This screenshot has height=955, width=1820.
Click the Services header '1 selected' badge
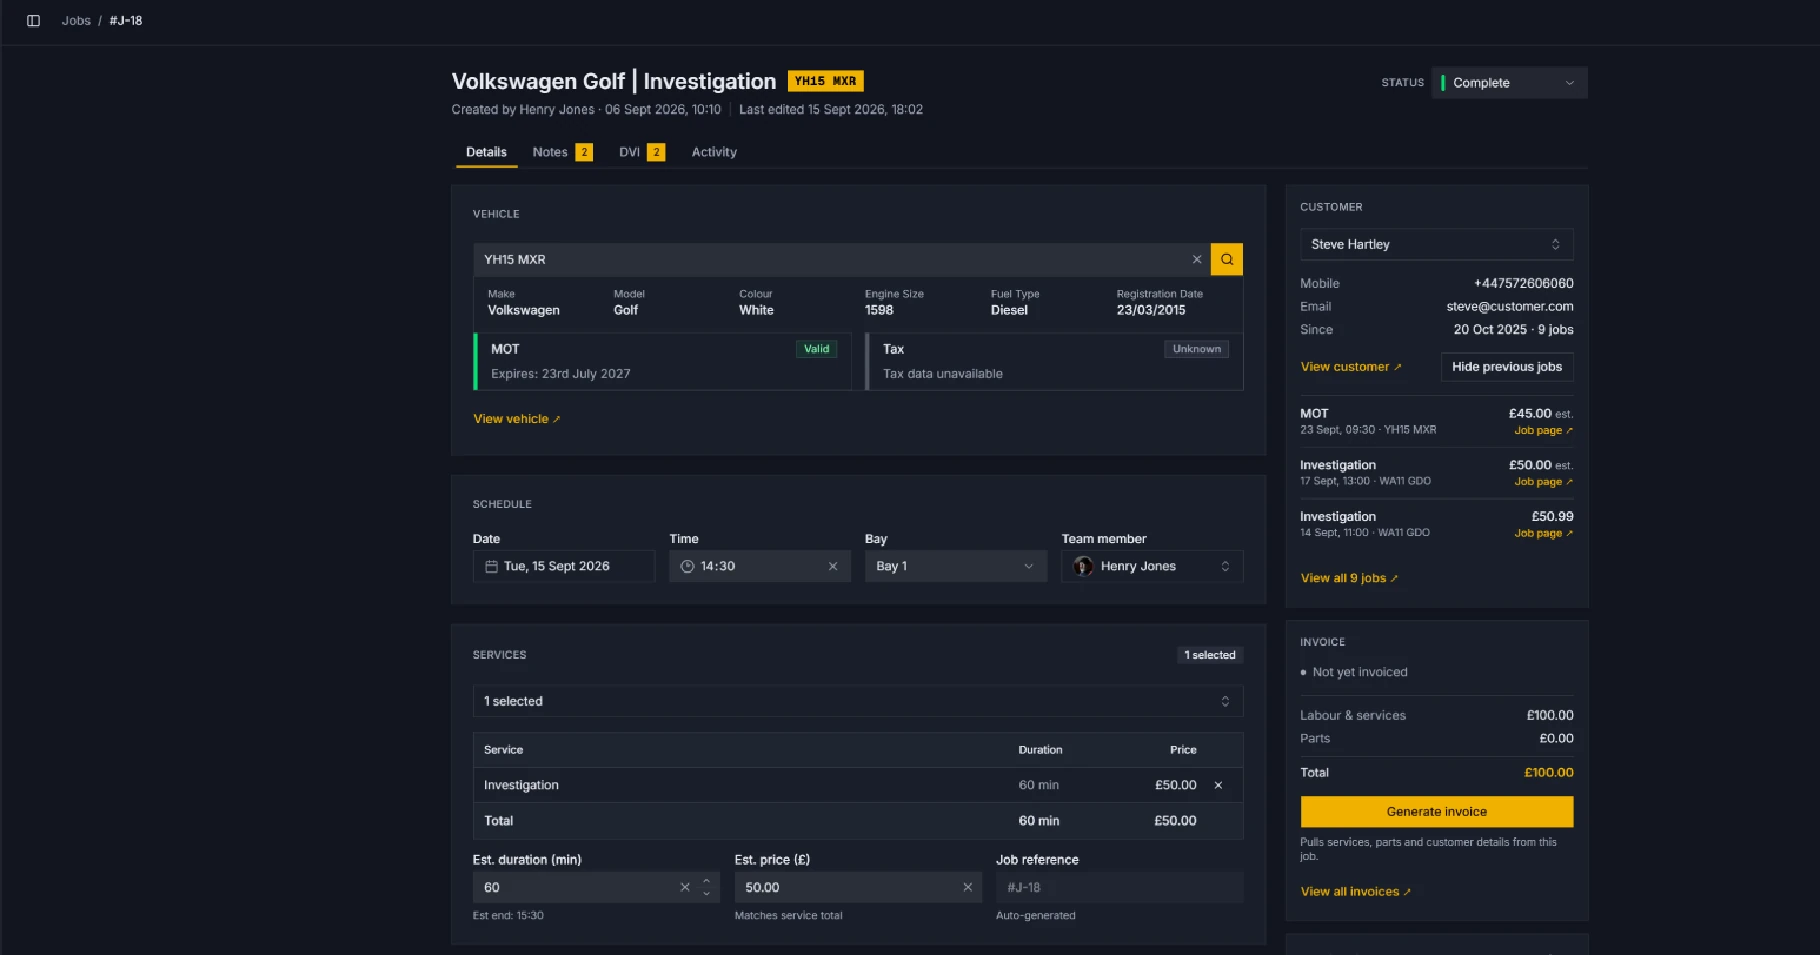point(1209,655)
